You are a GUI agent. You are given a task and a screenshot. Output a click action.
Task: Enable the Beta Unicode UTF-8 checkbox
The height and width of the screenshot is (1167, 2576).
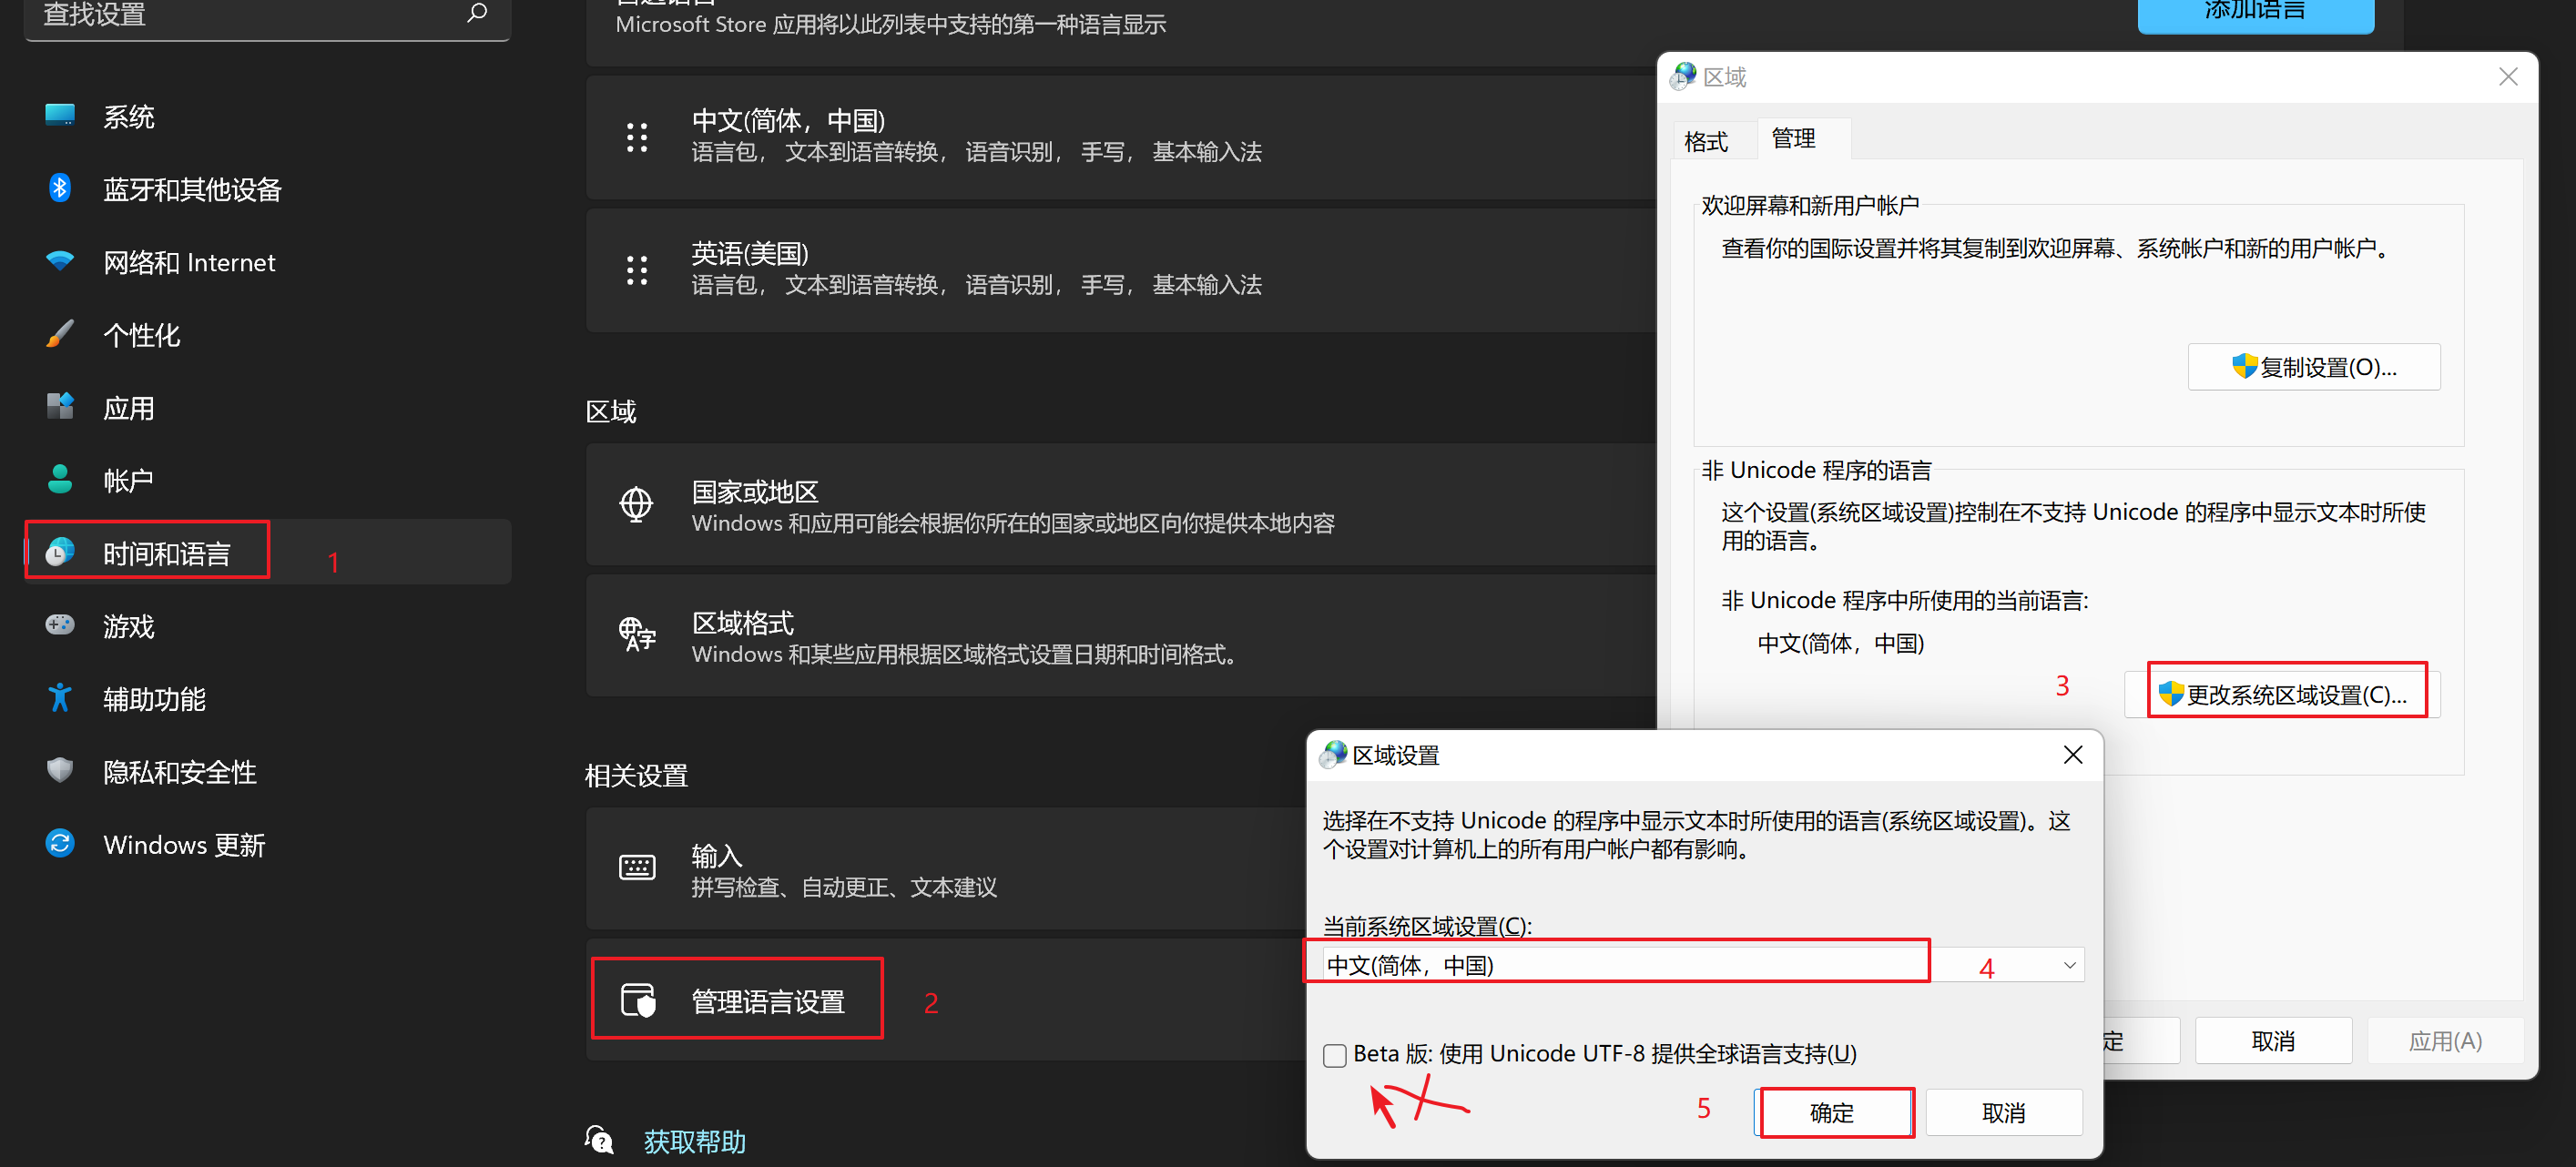(1334, 1055)
